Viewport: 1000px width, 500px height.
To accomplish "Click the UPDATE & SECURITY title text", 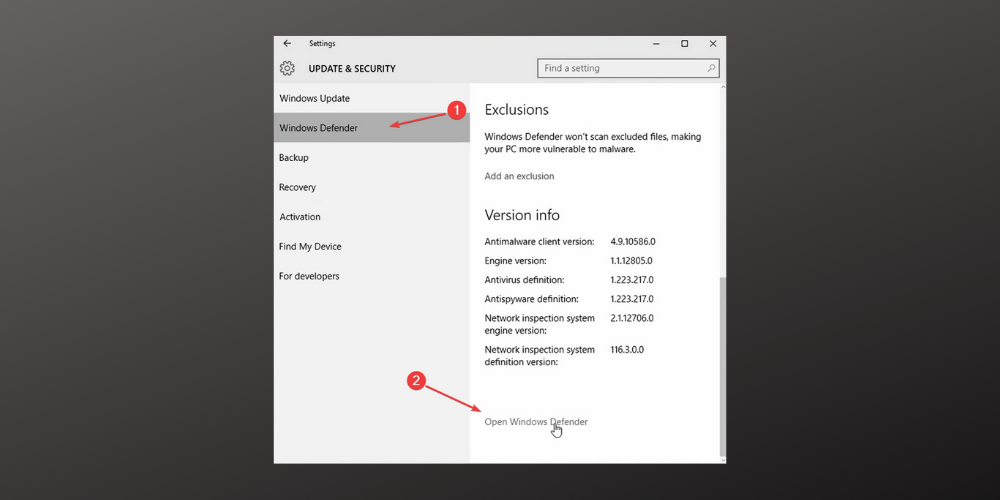I will tap(352, 68).
